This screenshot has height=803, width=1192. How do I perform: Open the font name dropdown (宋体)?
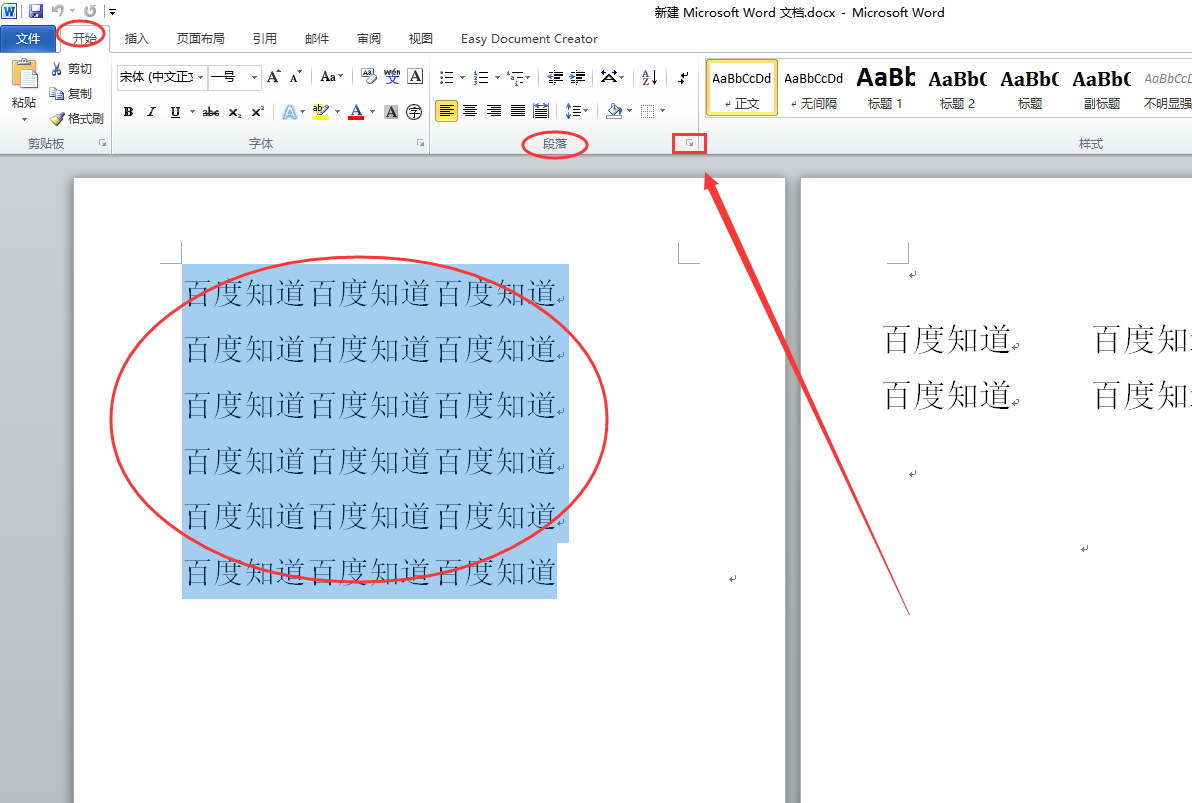click(x=201, y=77)
